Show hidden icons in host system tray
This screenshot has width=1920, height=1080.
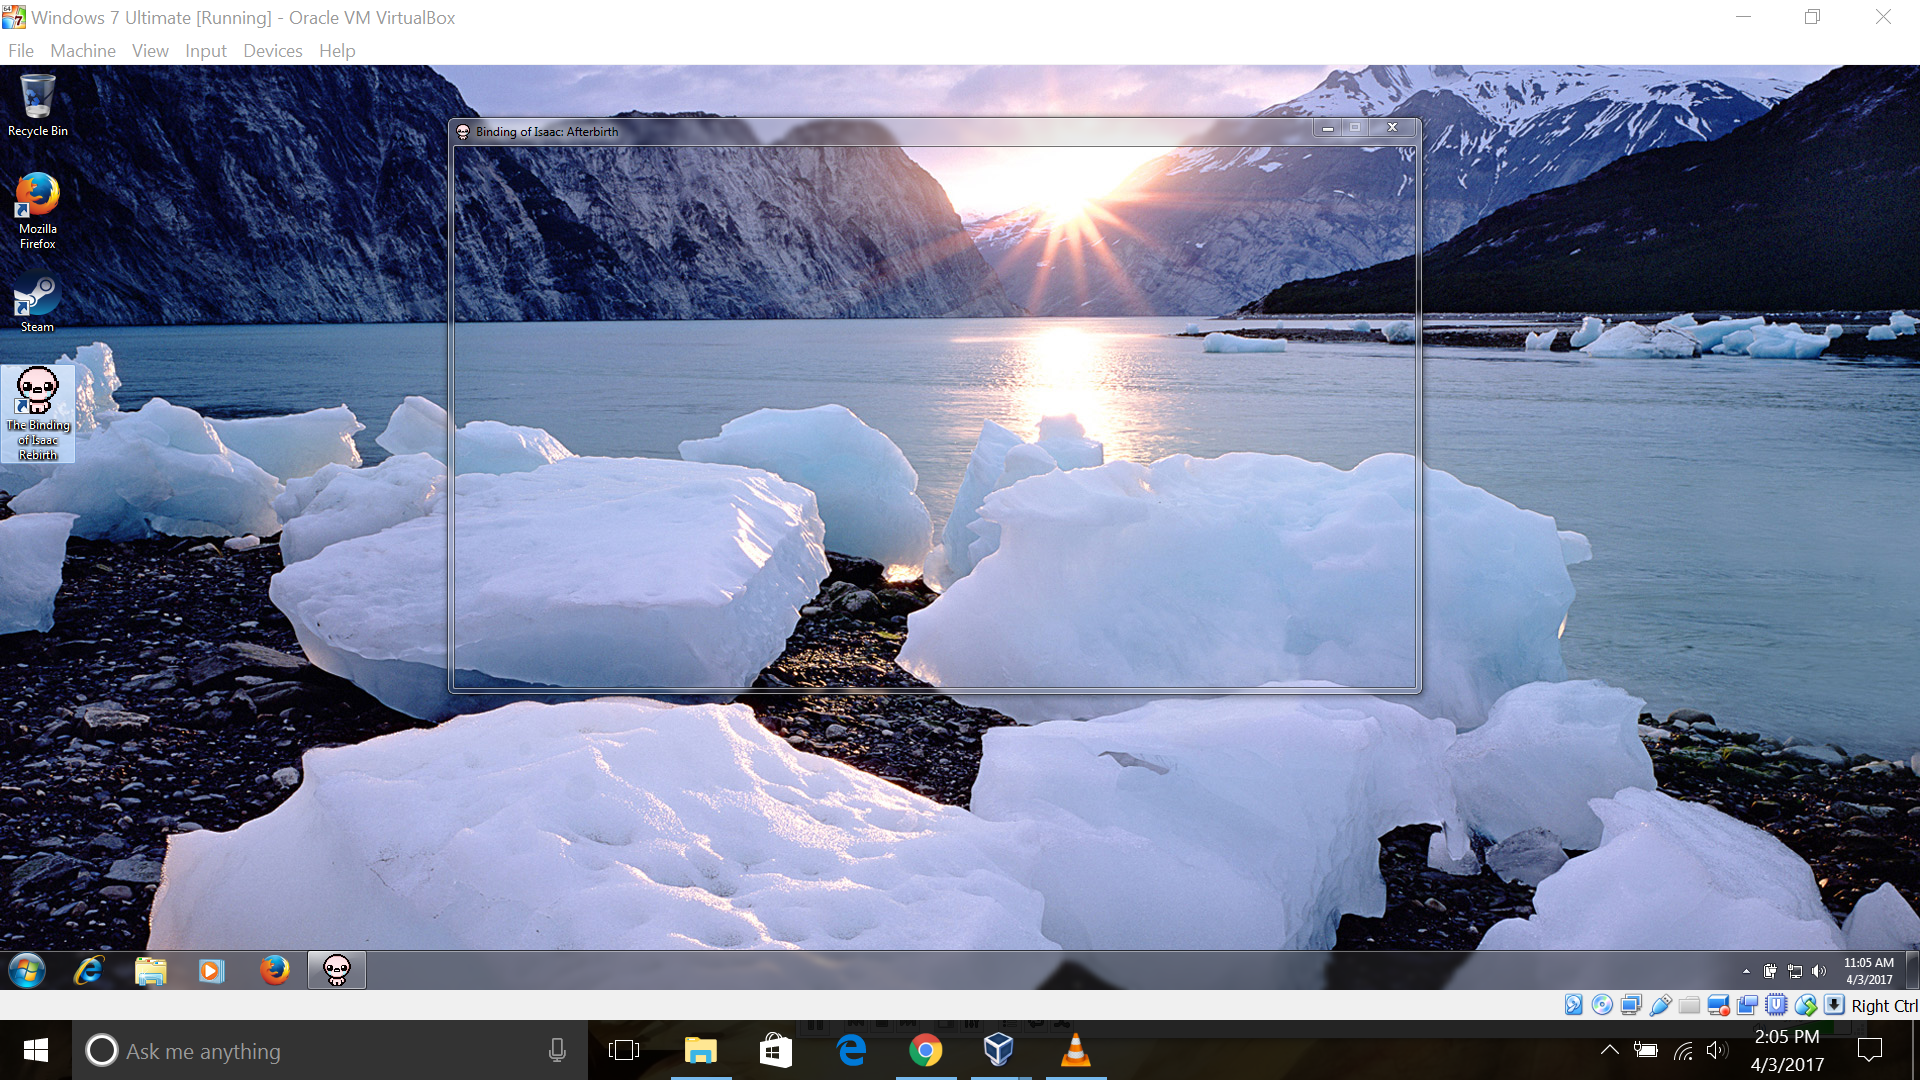(x=1609, y=1050)
